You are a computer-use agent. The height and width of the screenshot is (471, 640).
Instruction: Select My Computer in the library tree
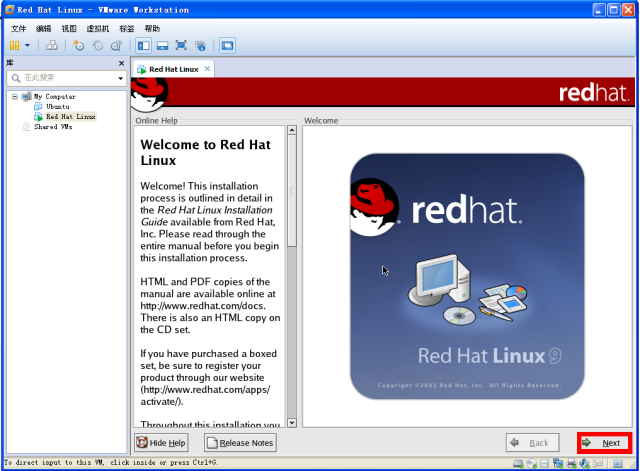(x=55, y=97)
